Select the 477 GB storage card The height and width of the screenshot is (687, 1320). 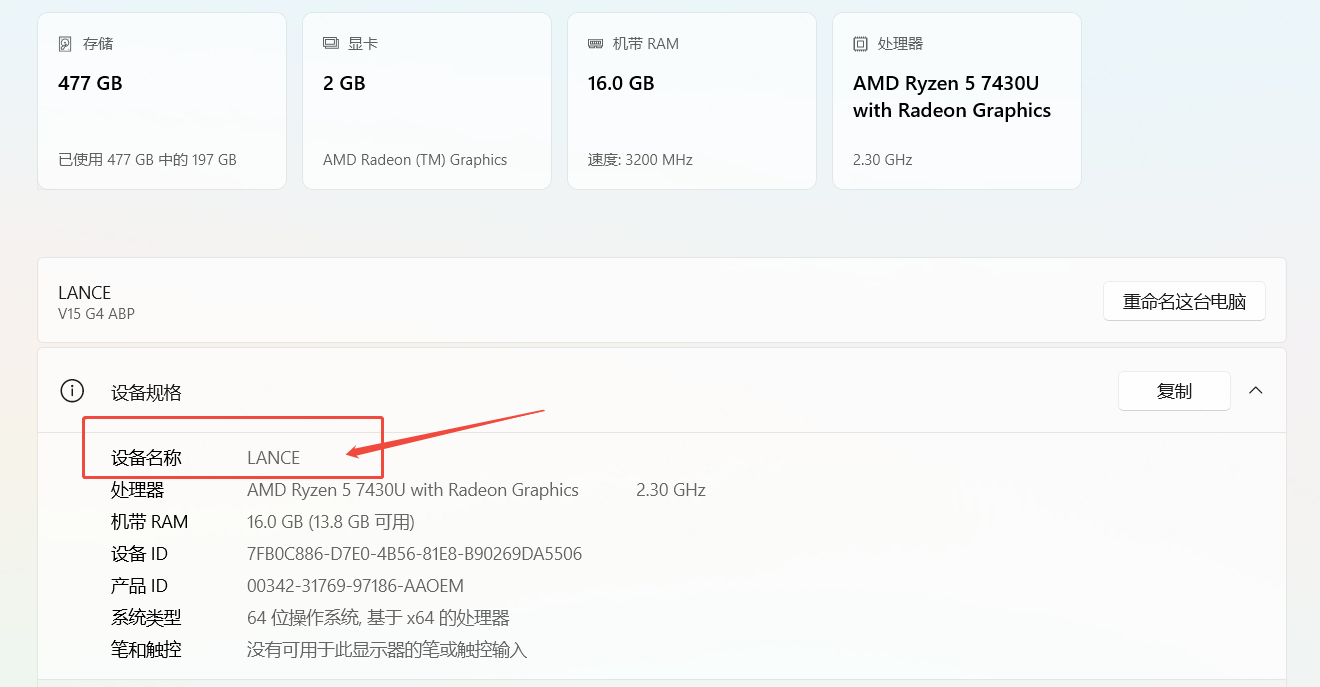click(162, 100)
